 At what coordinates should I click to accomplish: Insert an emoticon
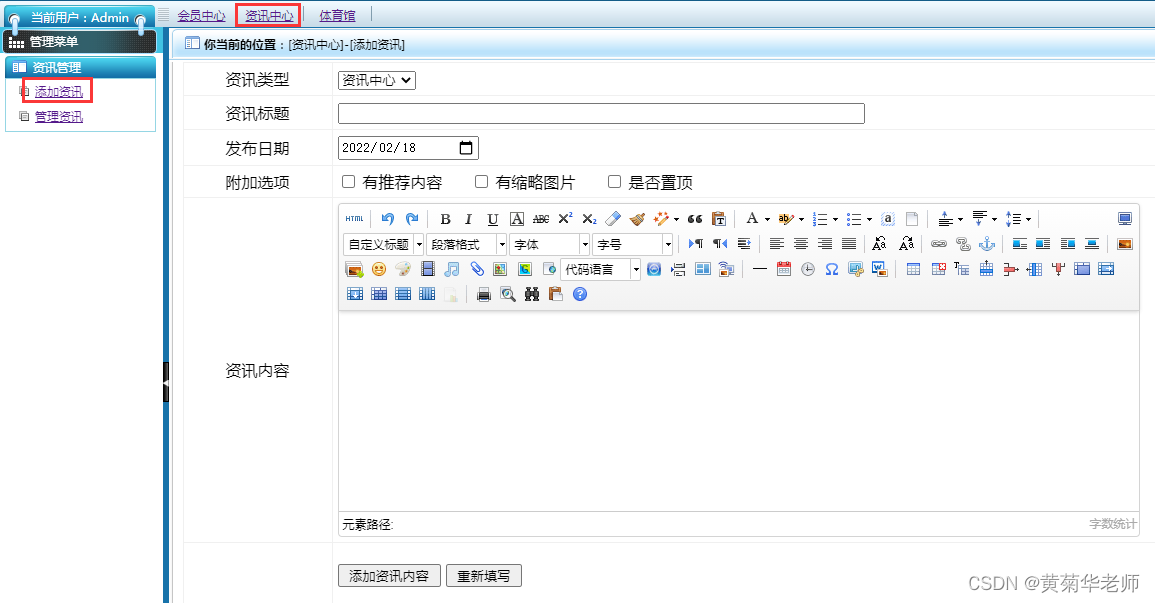(x=379, y=269)
